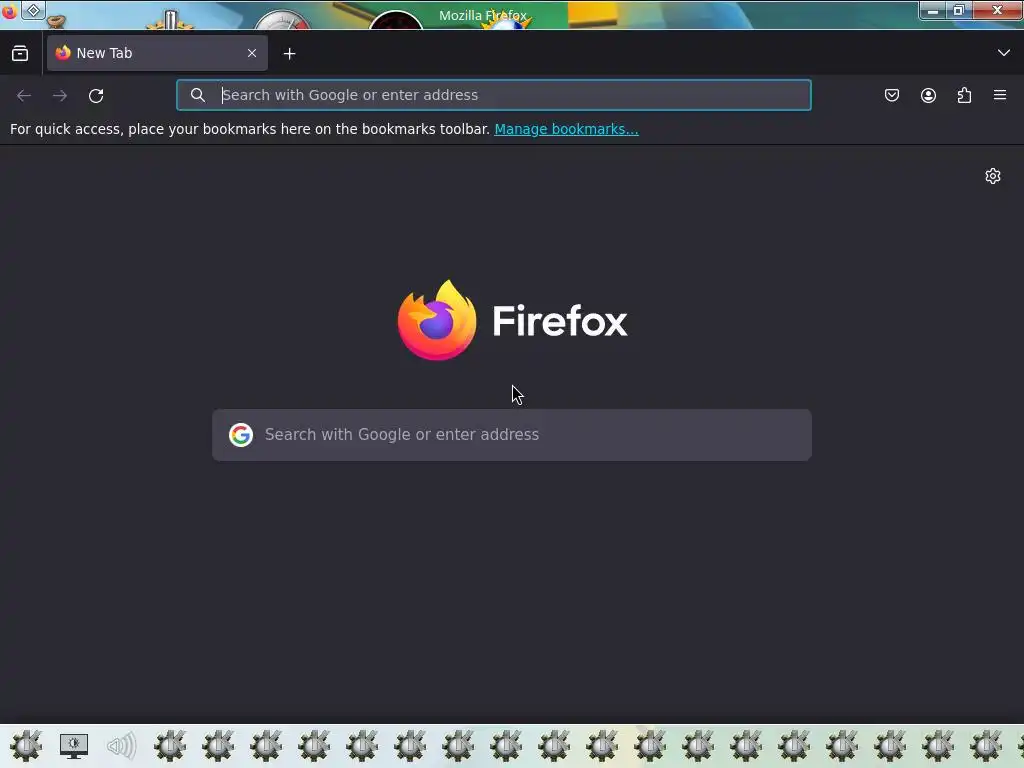Close the Mozilla Firefox window

click(997, 10)
